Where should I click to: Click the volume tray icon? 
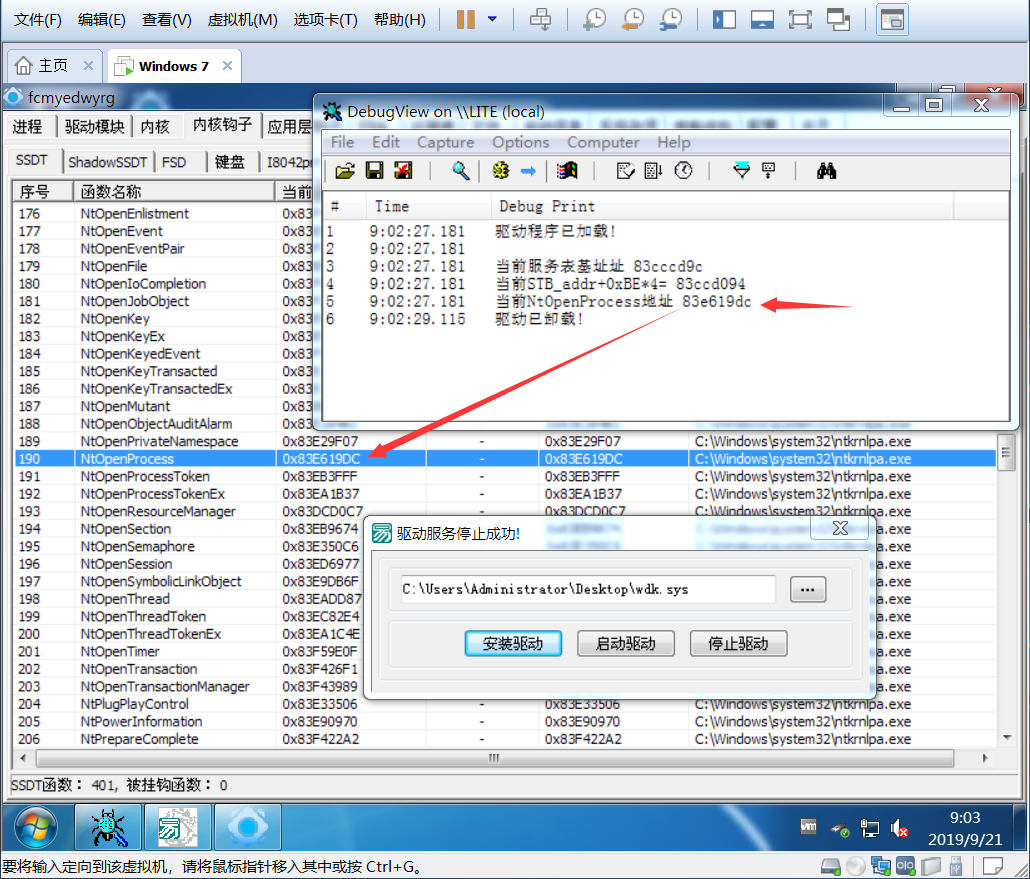point(899,828)
